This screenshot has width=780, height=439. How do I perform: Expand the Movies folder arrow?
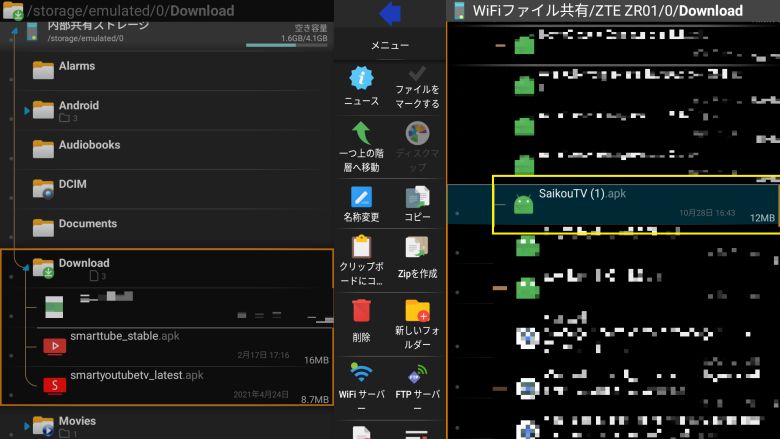tap(26, 426)
